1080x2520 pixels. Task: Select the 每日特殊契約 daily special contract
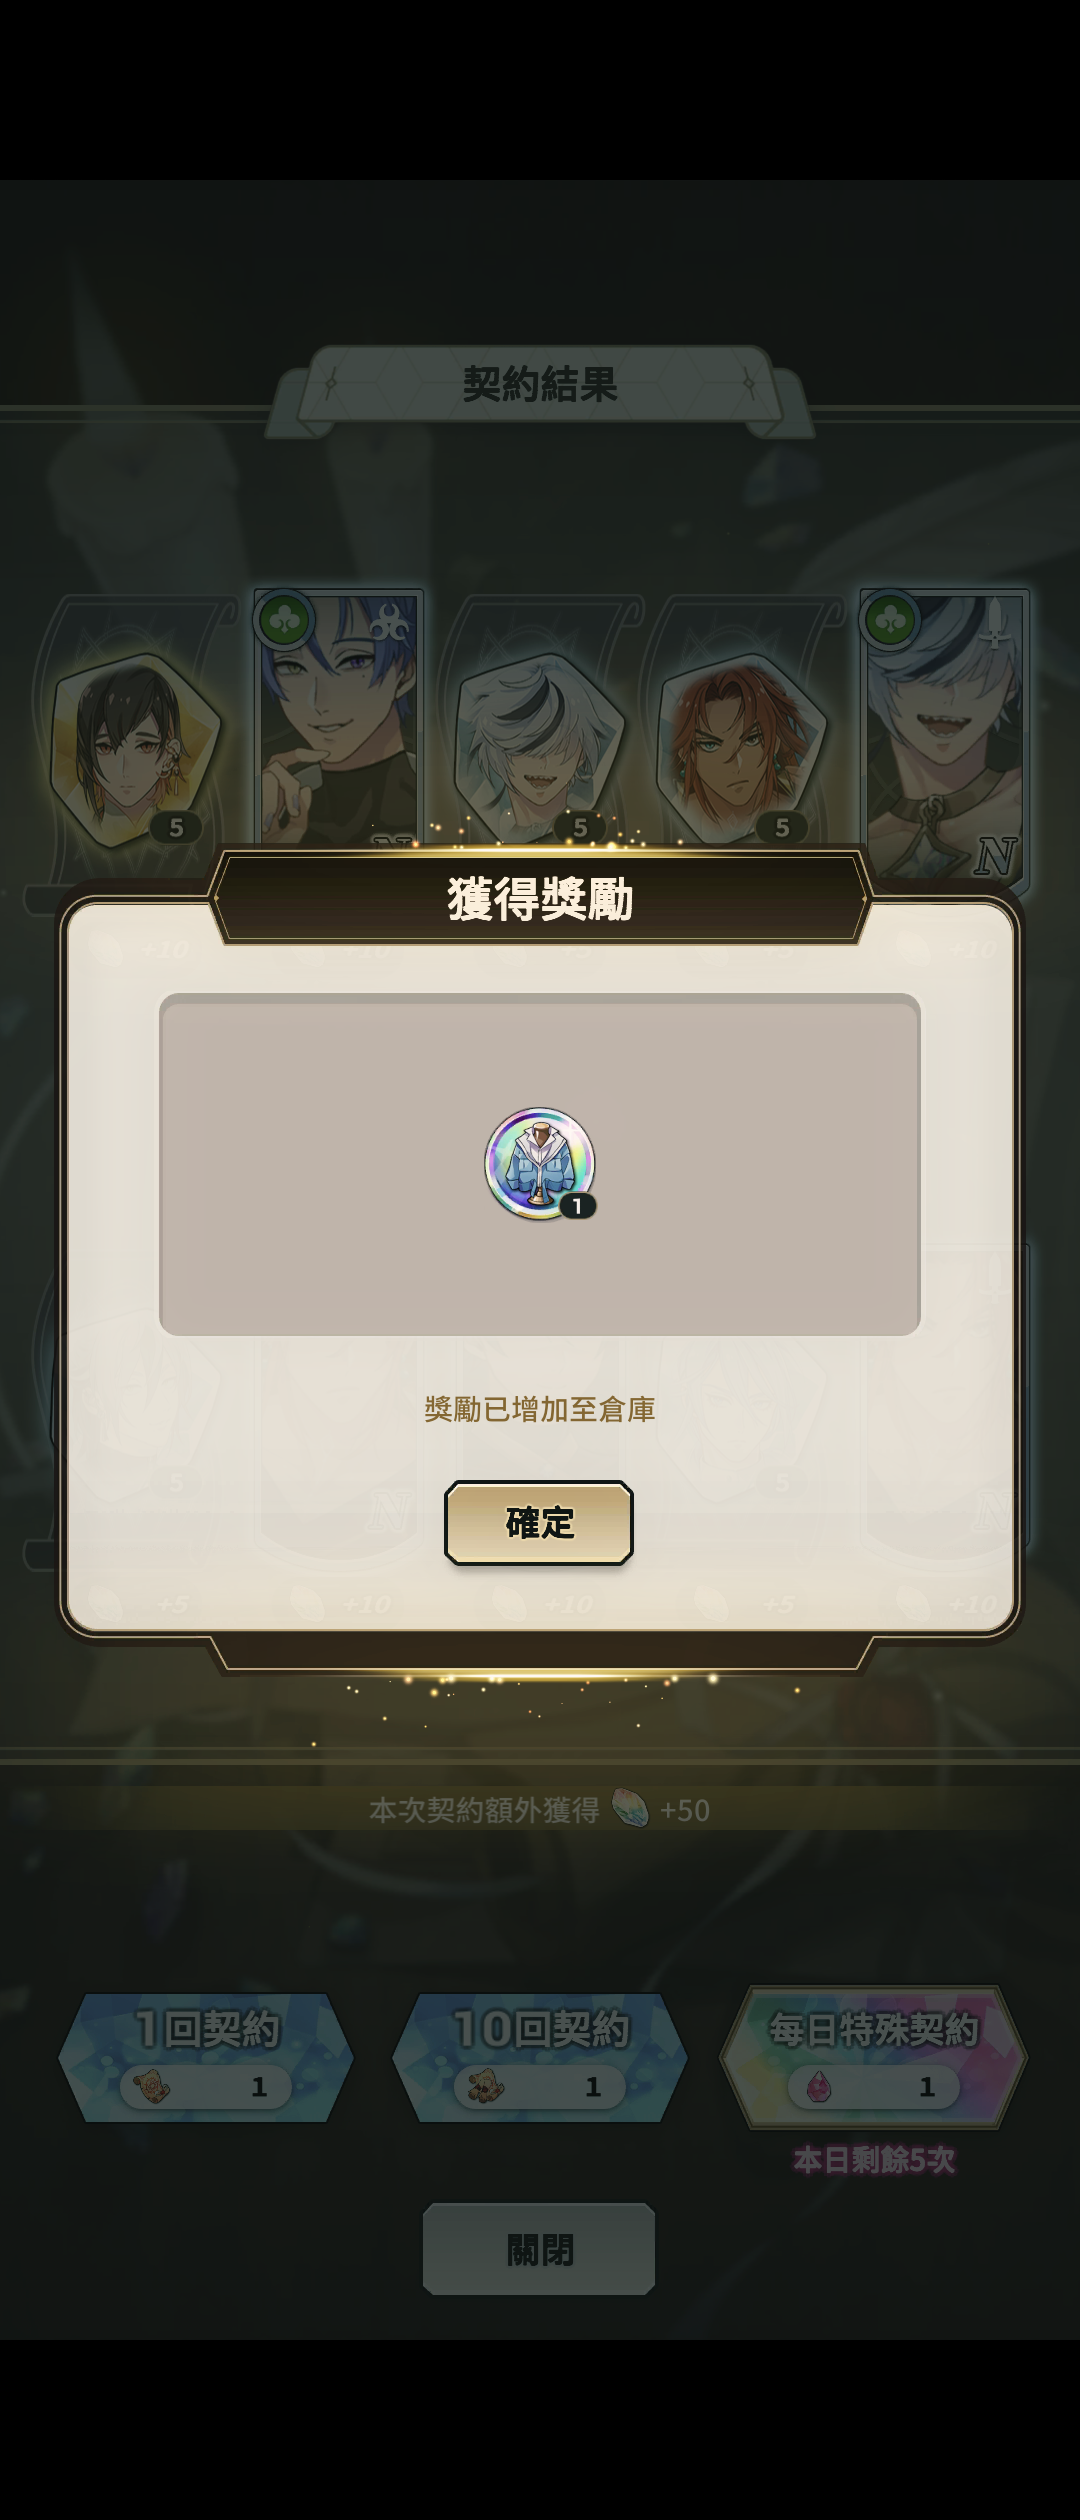(874, 2058)
